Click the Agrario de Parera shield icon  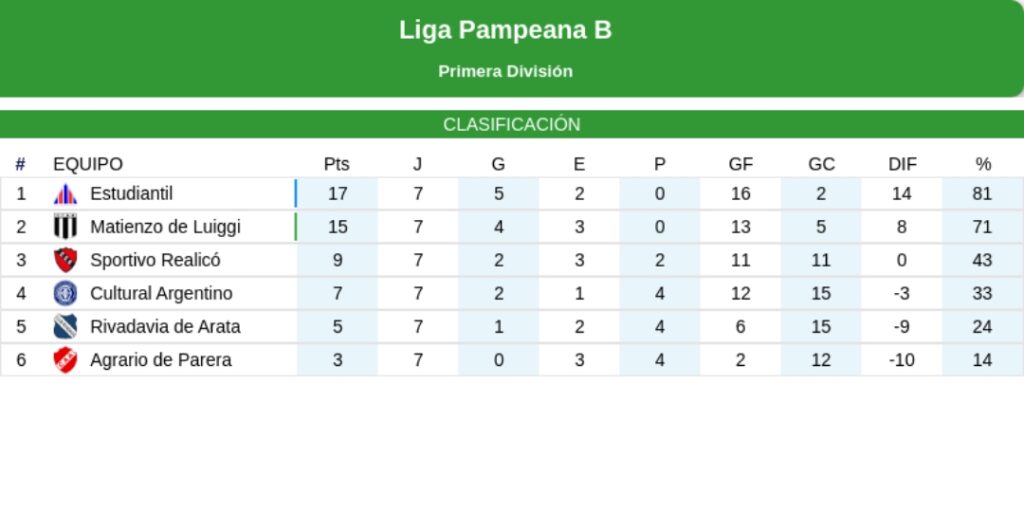click(65, 360)
